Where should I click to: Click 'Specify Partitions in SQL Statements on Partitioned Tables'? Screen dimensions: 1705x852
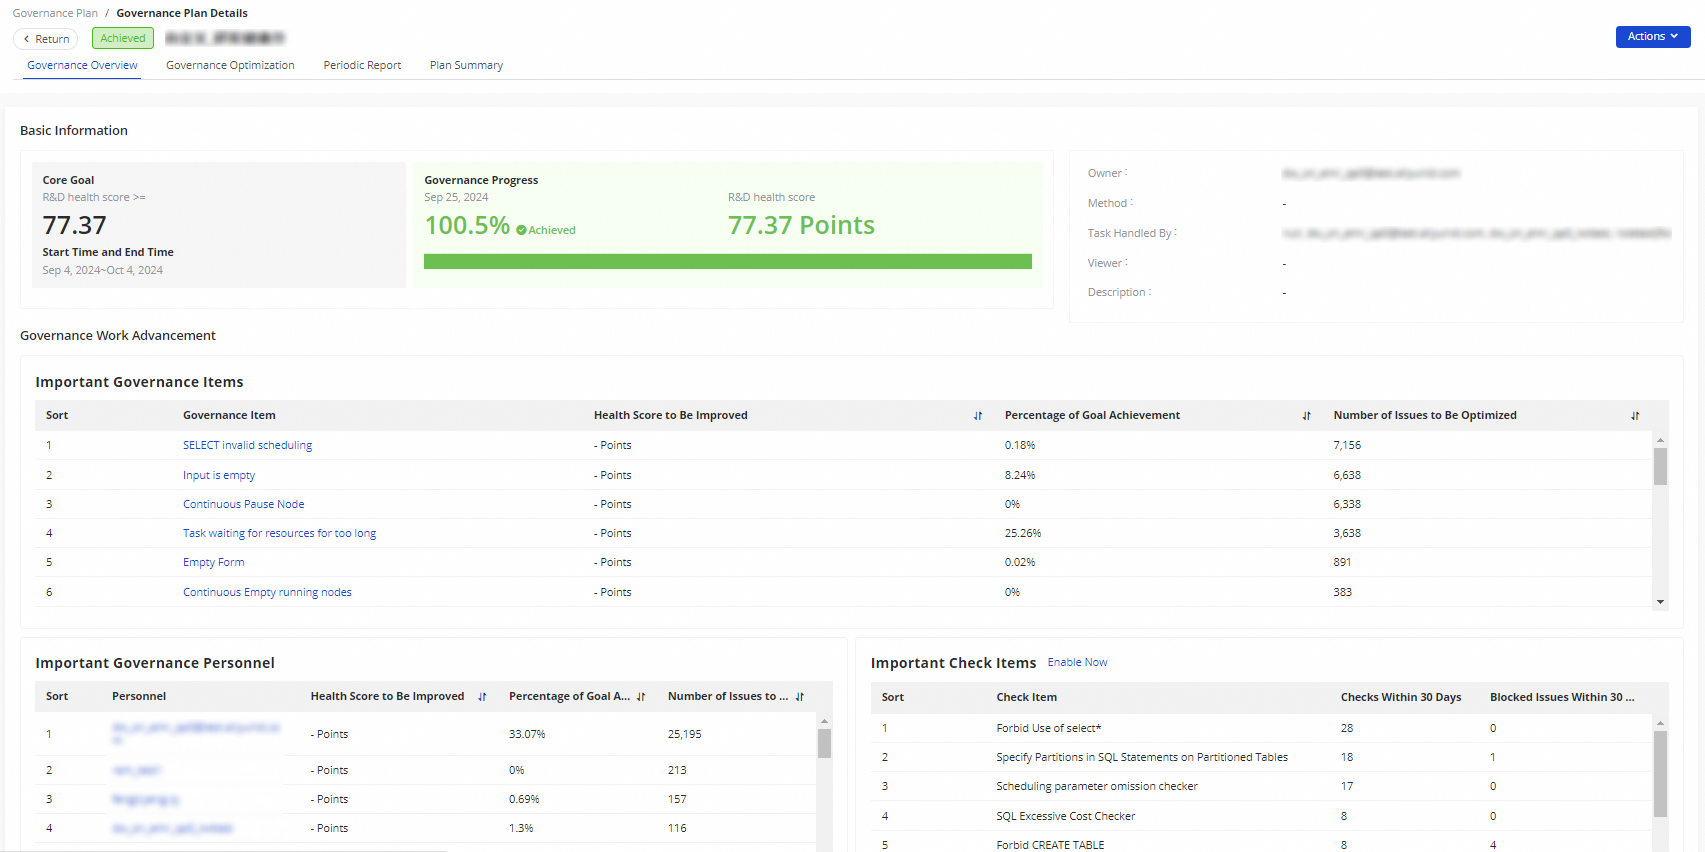[x=1142, y=757]
